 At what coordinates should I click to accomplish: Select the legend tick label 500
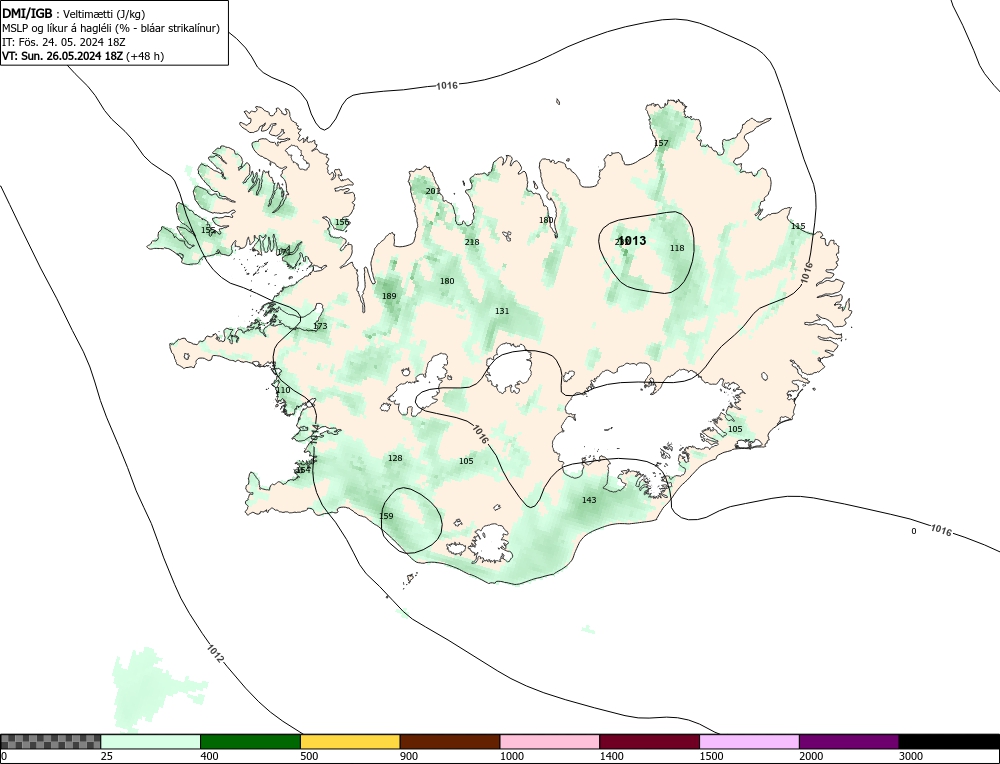pyautogui.click(x=309, y=756)
